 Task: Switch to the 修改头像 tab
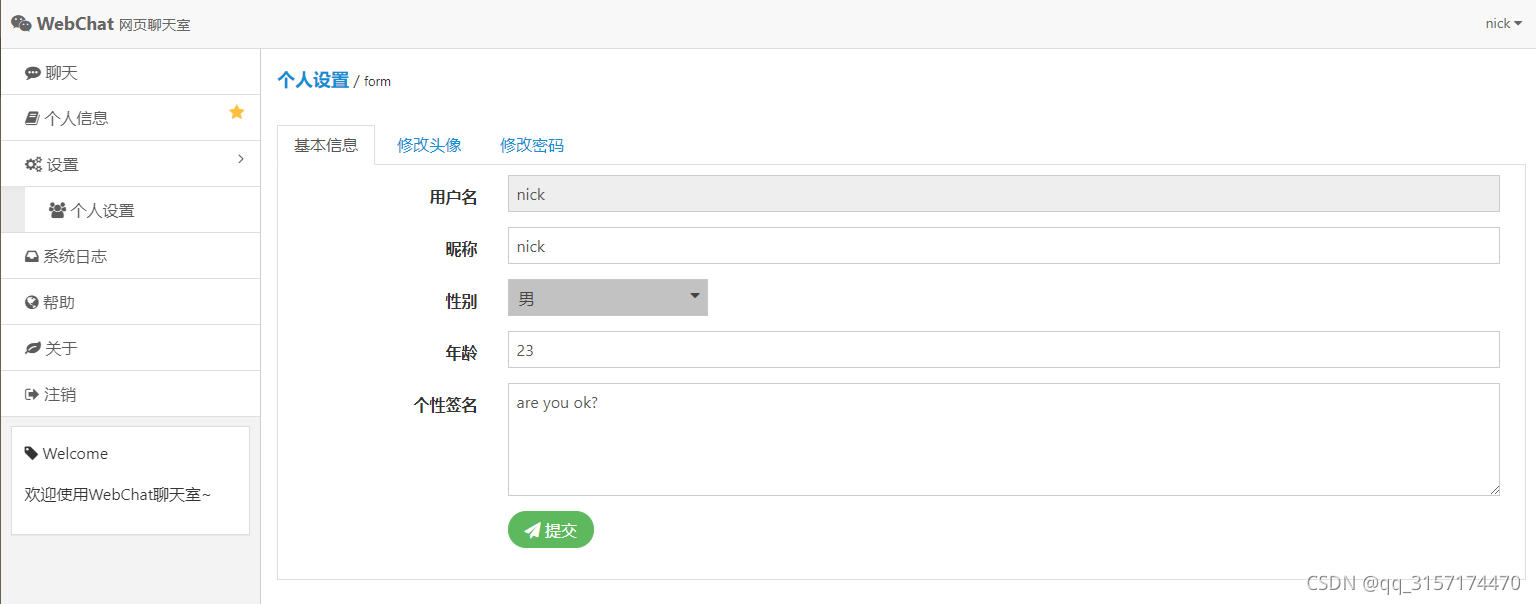(x=429, y=145)
